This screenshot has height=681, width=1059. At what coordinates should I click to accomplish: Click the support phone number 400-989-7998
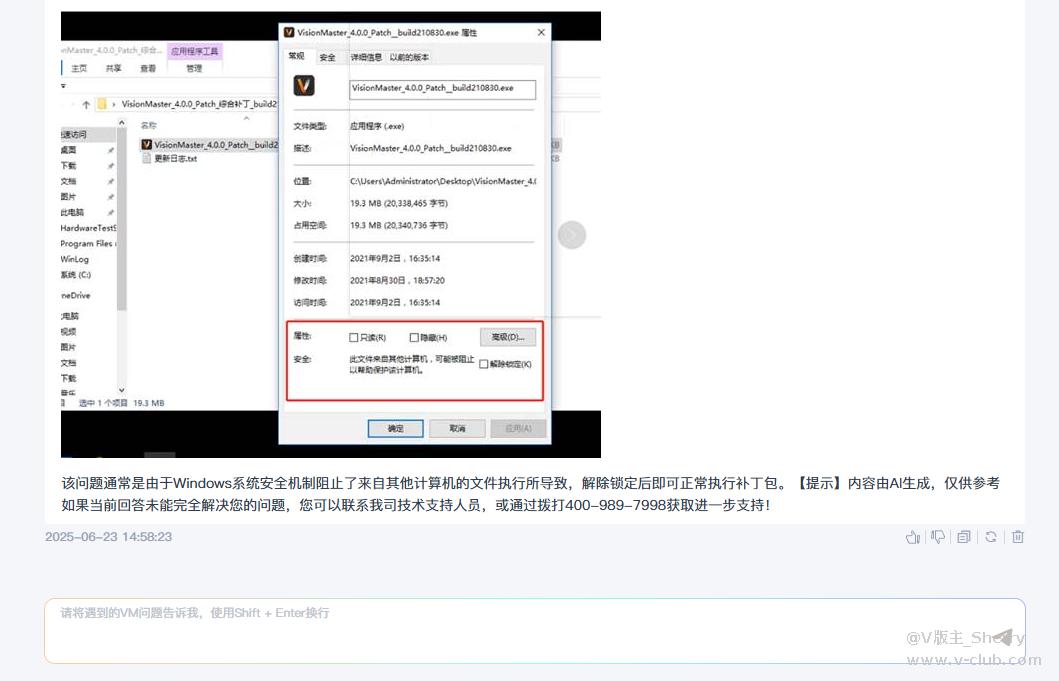(x=616, y=505)
